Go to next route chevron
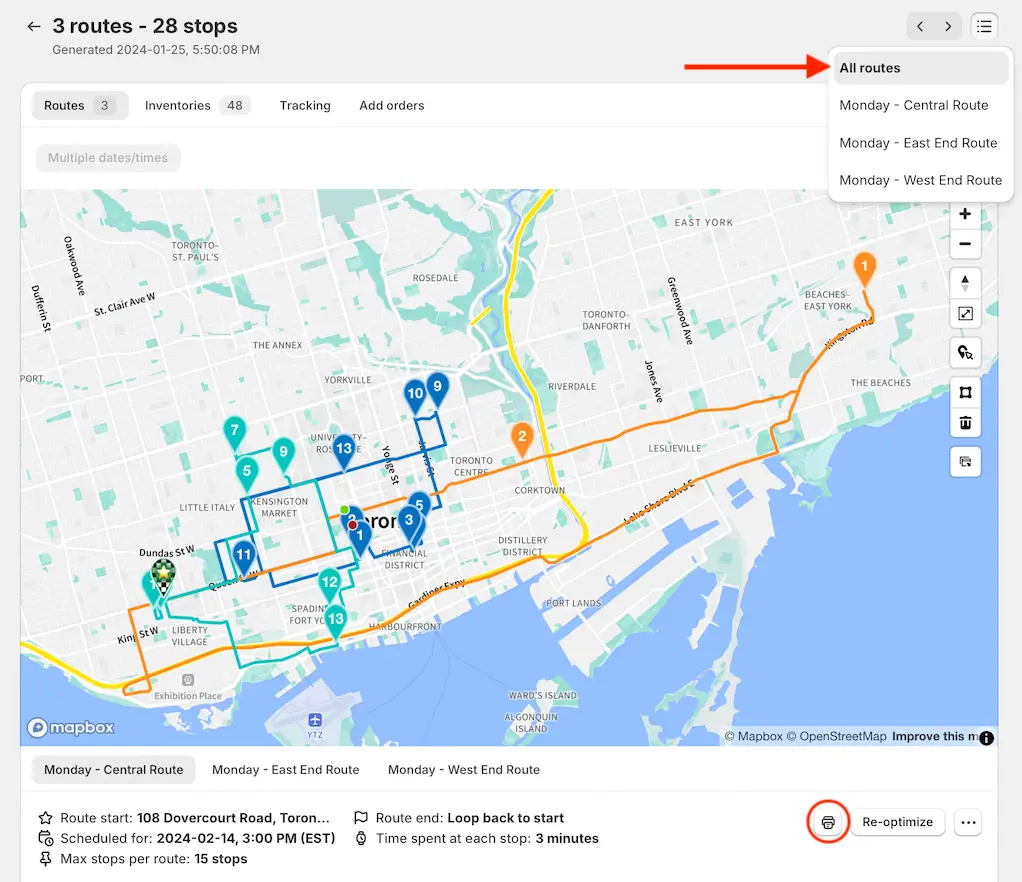The height and width of the screenshot is (882, 1022). (948, 27)
